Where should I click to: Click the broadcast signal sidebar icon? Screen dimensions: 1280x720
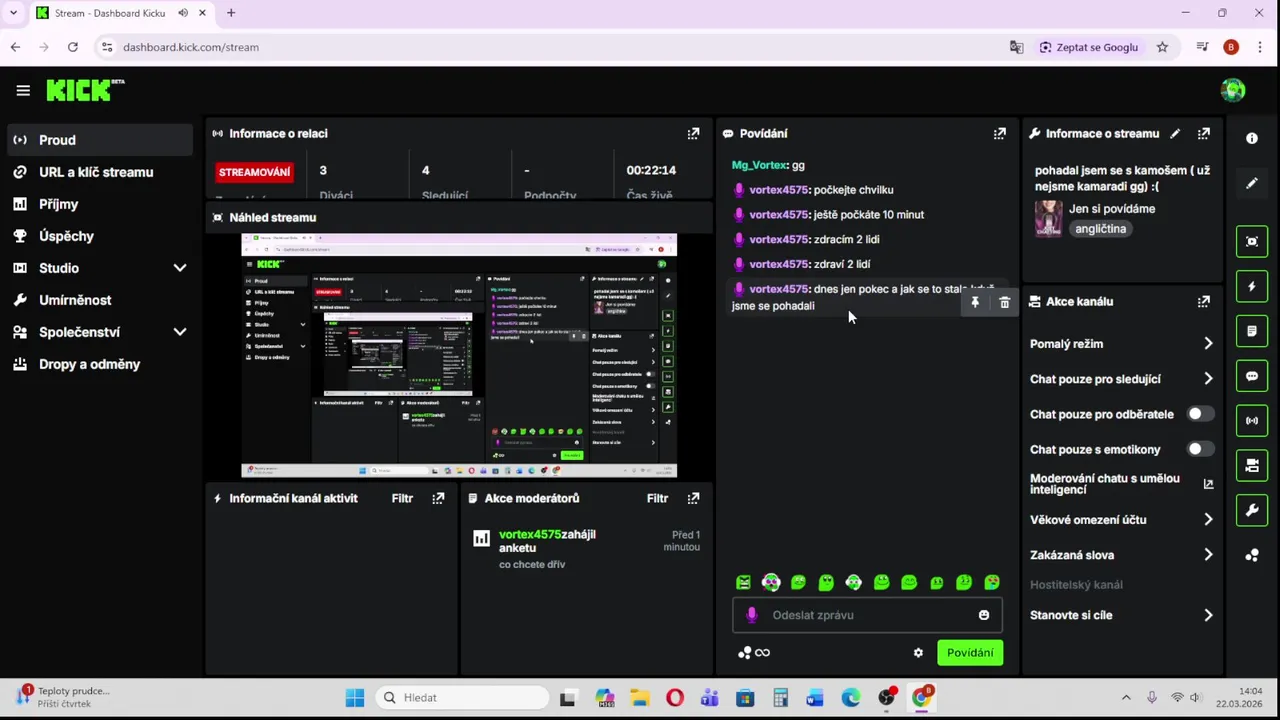click(x=1252, y=420)
